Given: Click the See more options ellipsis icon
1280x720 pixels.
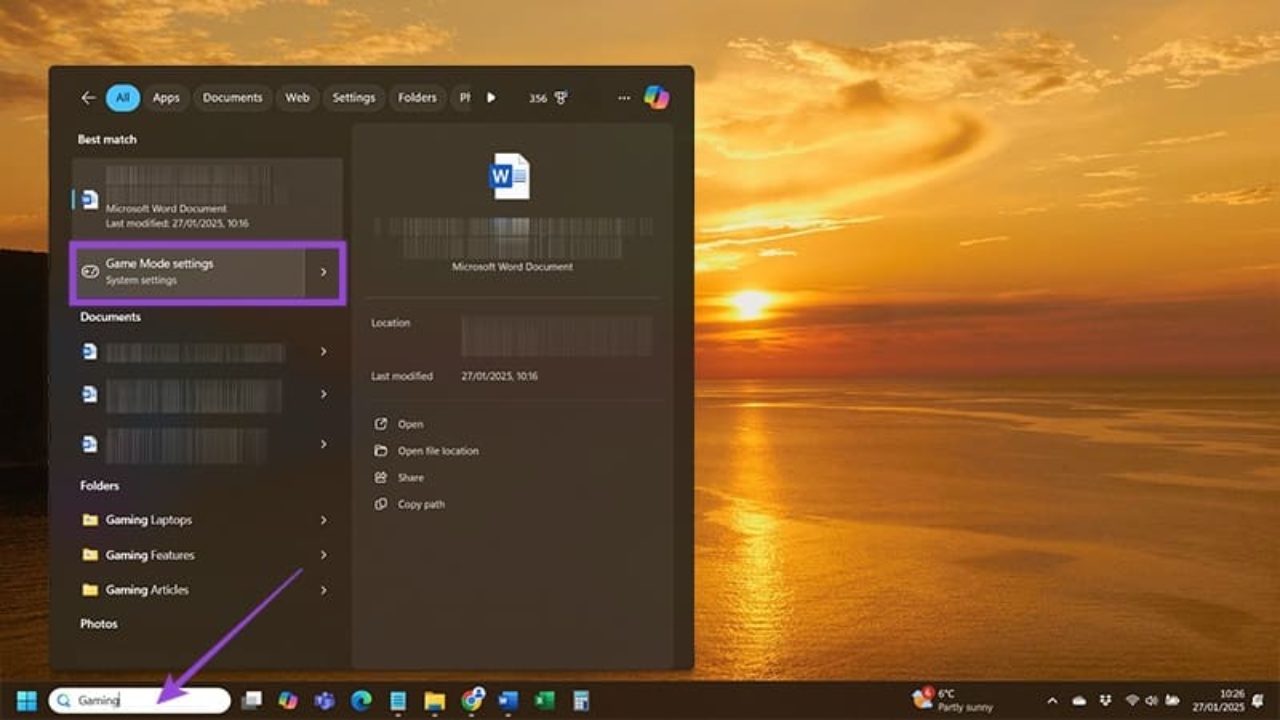Looking at the screenshot, I should coord(623,97).
